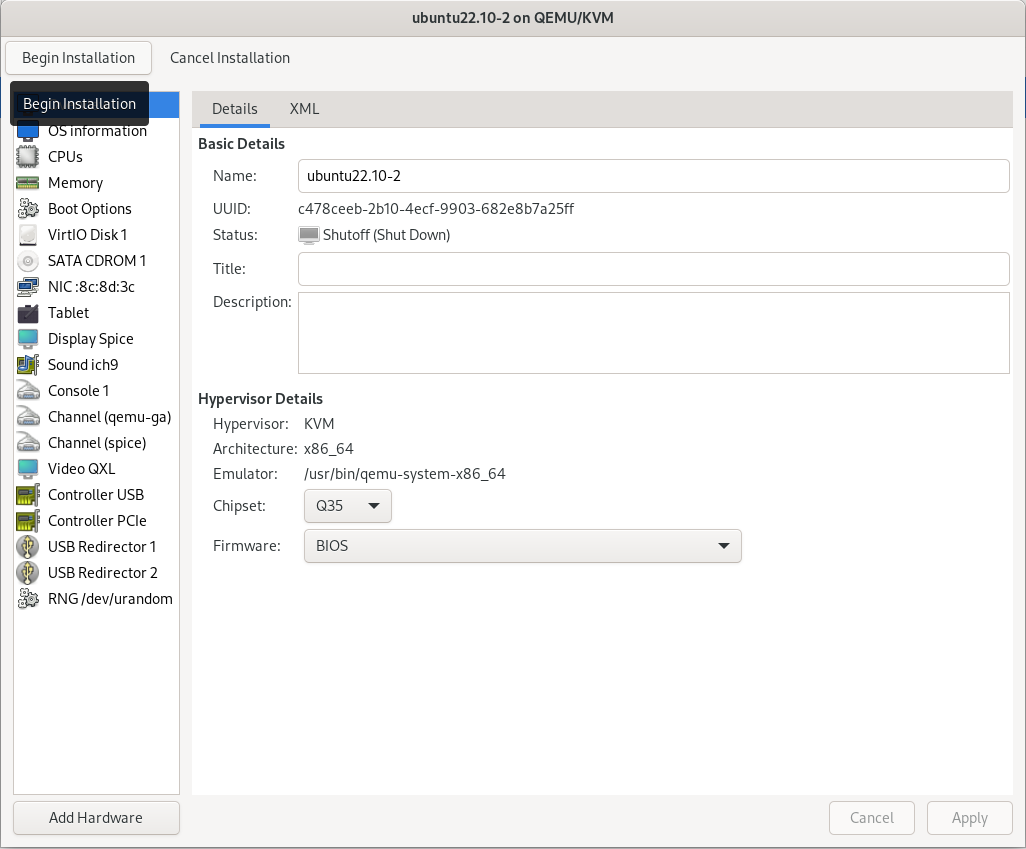Screen dimensions: 1026x849
Task: Click the NIC network computers icon
Action: click(27, 287)
